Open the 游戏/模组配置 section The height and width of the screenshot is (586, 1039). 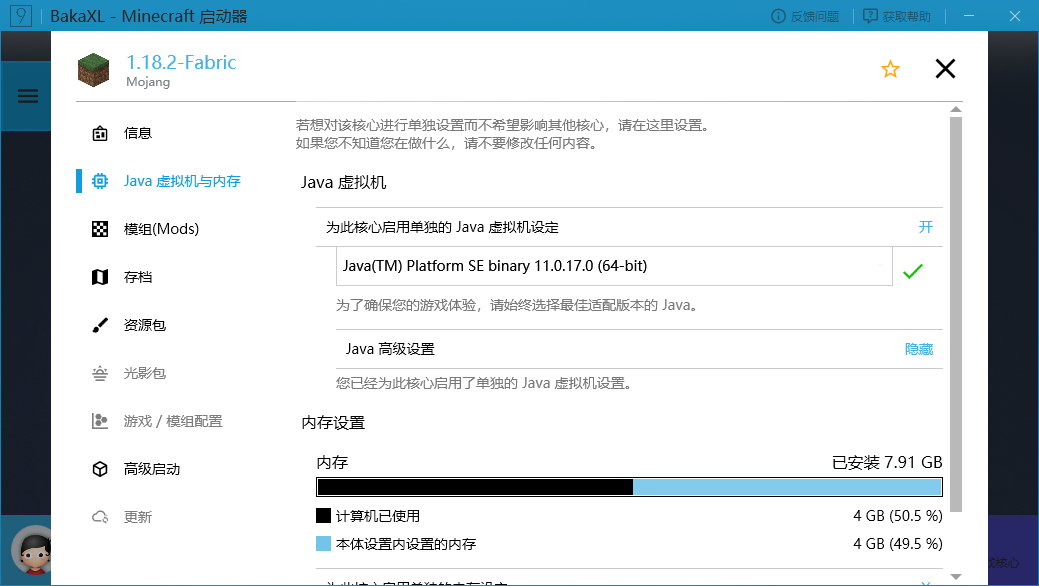[100, 420]
